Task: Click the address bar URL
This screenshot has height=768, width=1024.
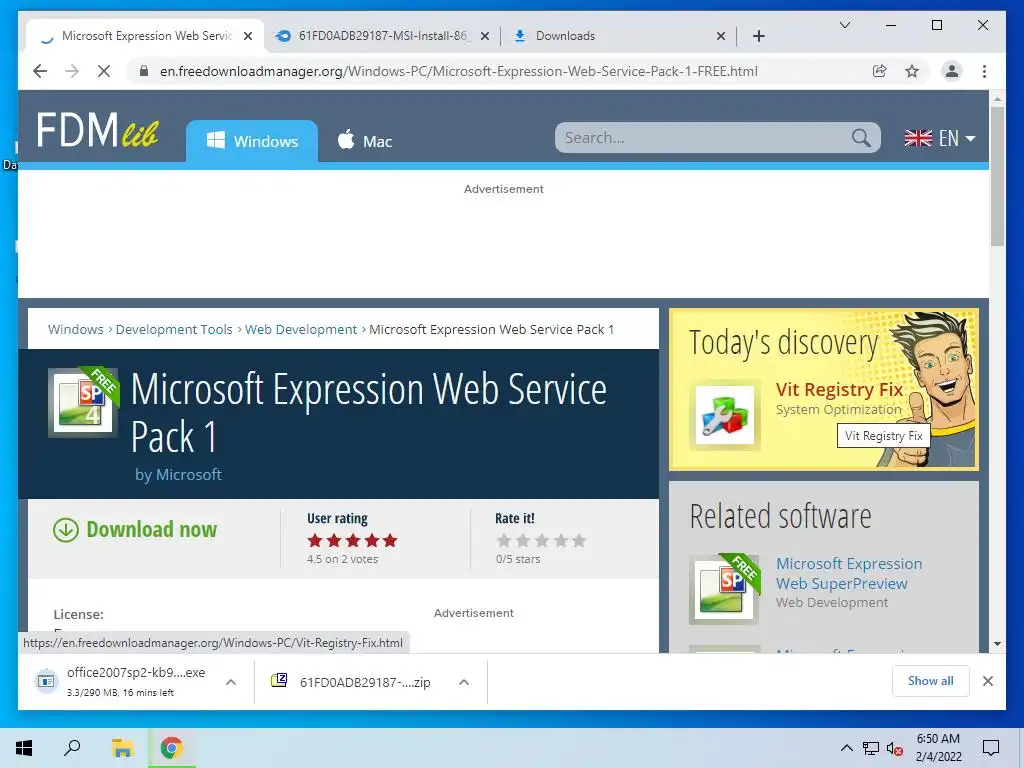Action: (x=458, y=71)
